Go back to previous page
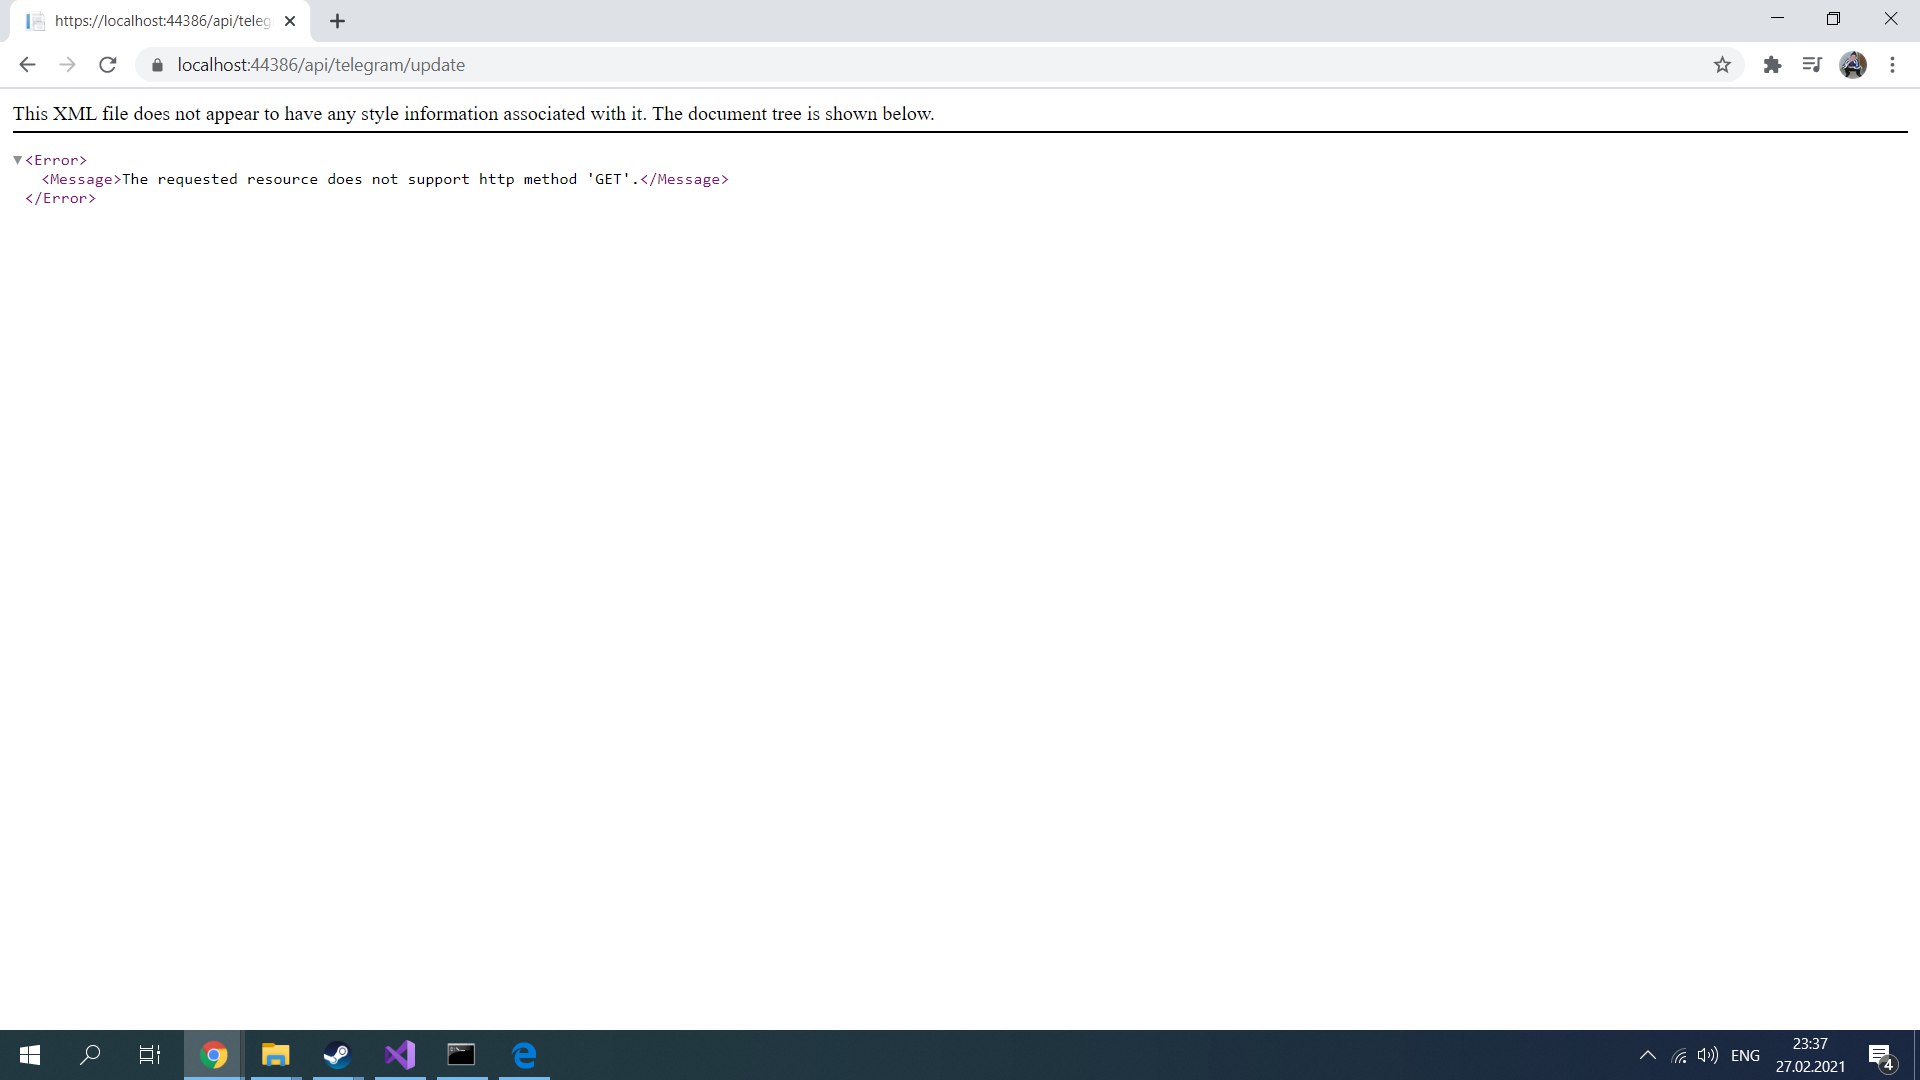 (27, 65)
